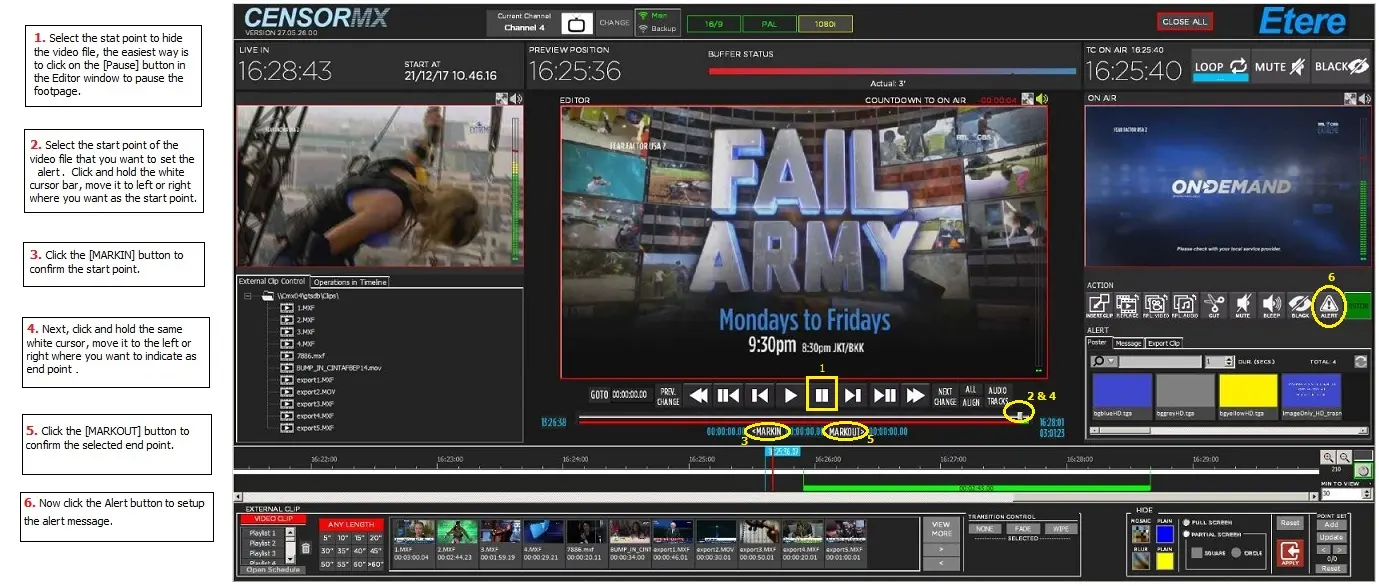Switch to the Message tab
The image size is (1379, 586).
tap(1127, 343)
